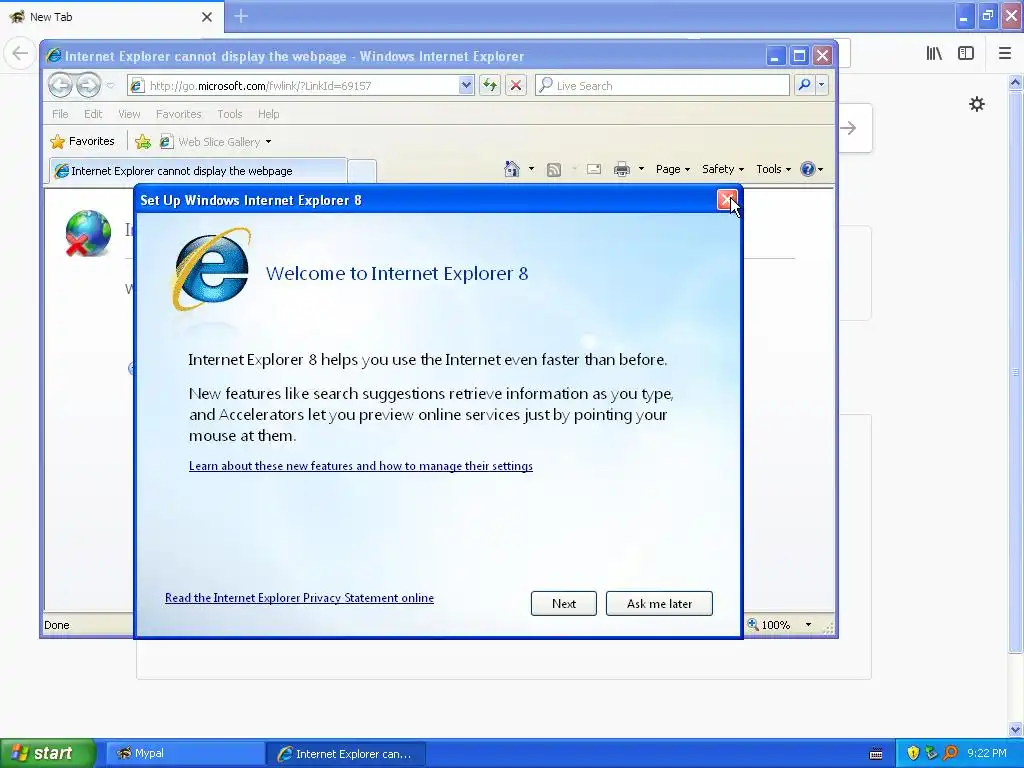Click IE Back navigation button
This screenshot has height=768, width=1024.
60,85
